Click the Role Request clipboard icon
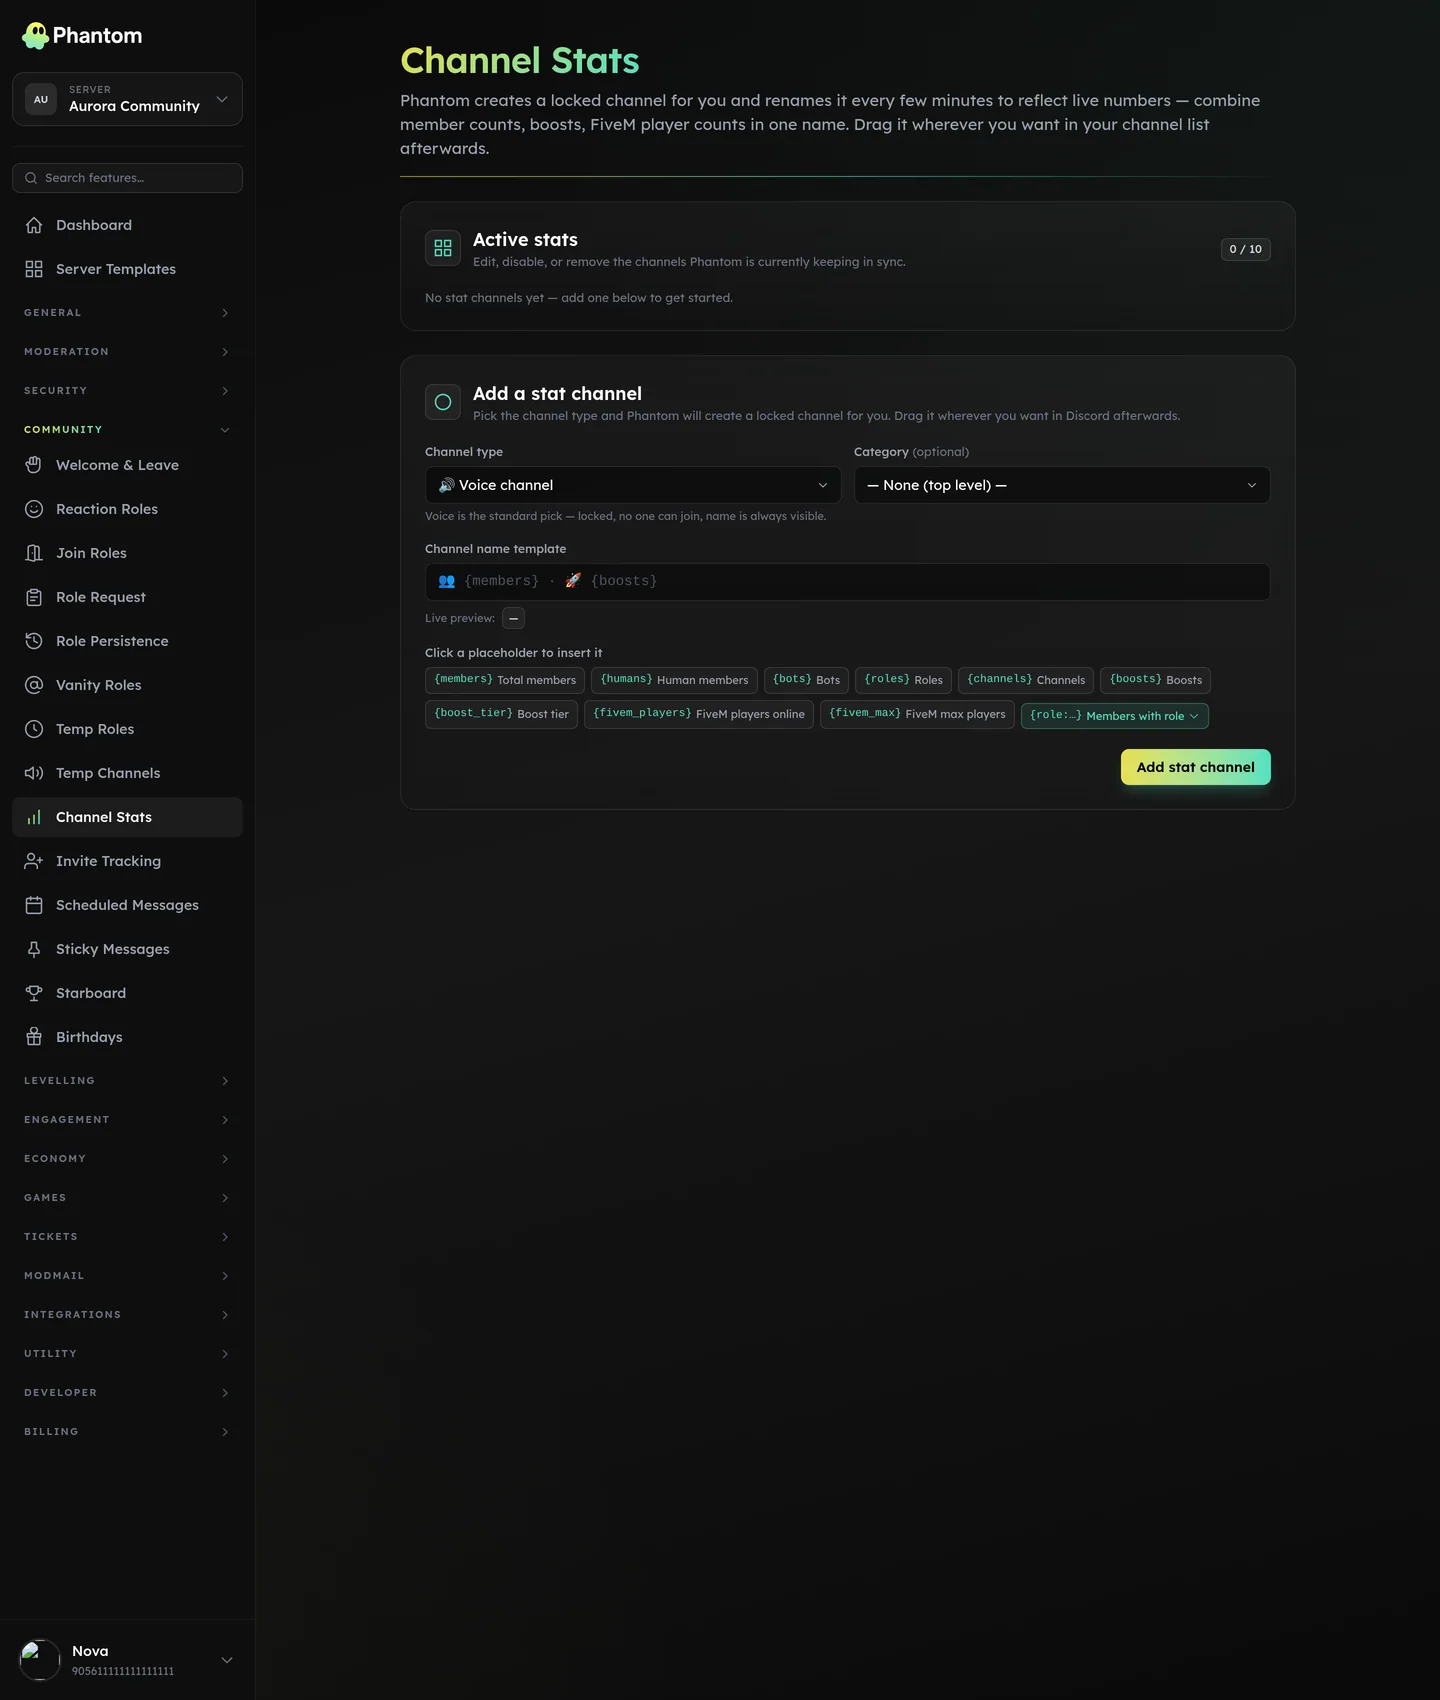The image size is (1440, 1700). [34, 597]
